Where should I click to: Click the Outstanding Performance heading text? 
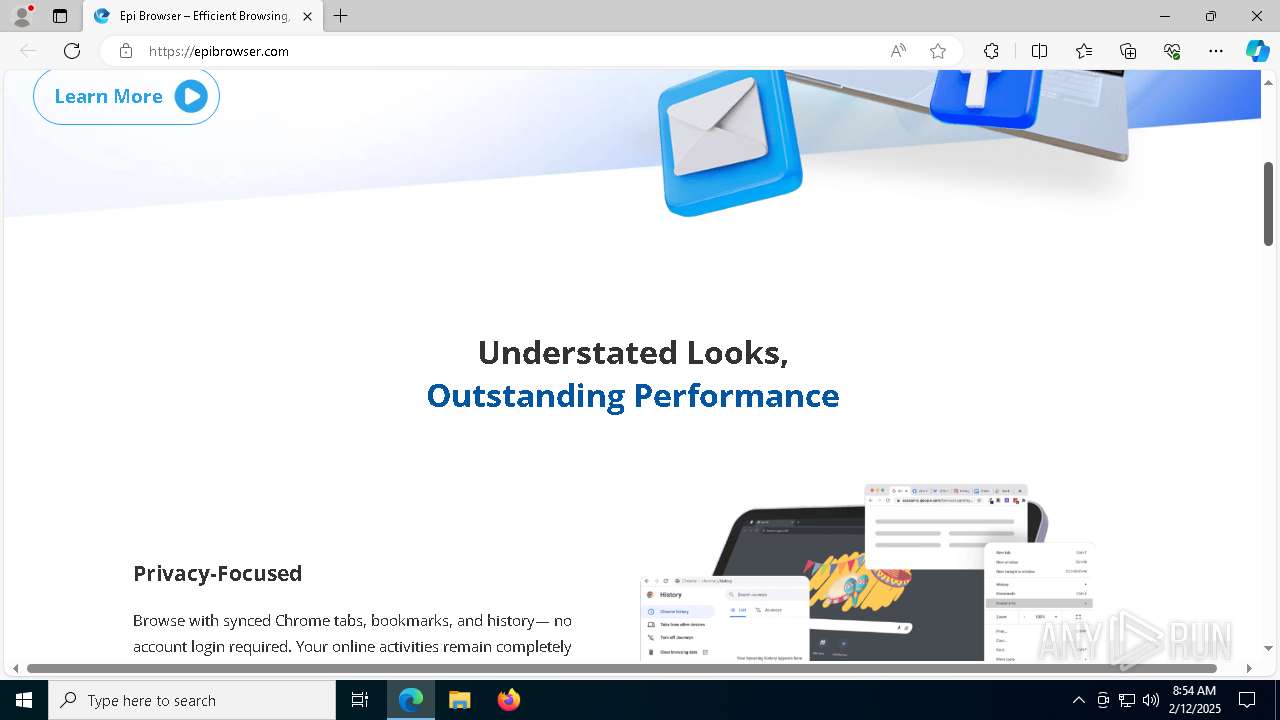[x=633, y=396]
